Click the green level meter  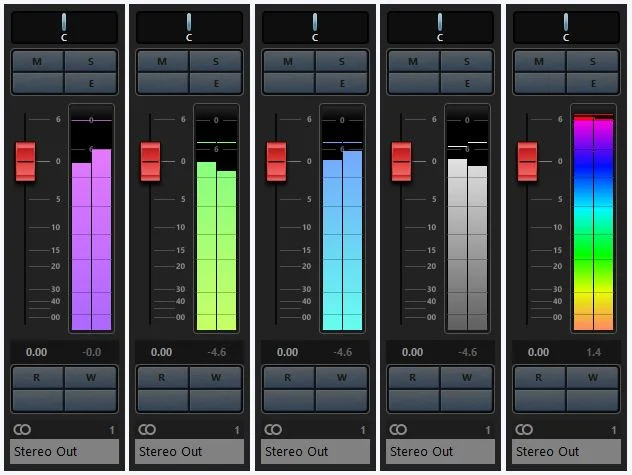coord(216,219)
